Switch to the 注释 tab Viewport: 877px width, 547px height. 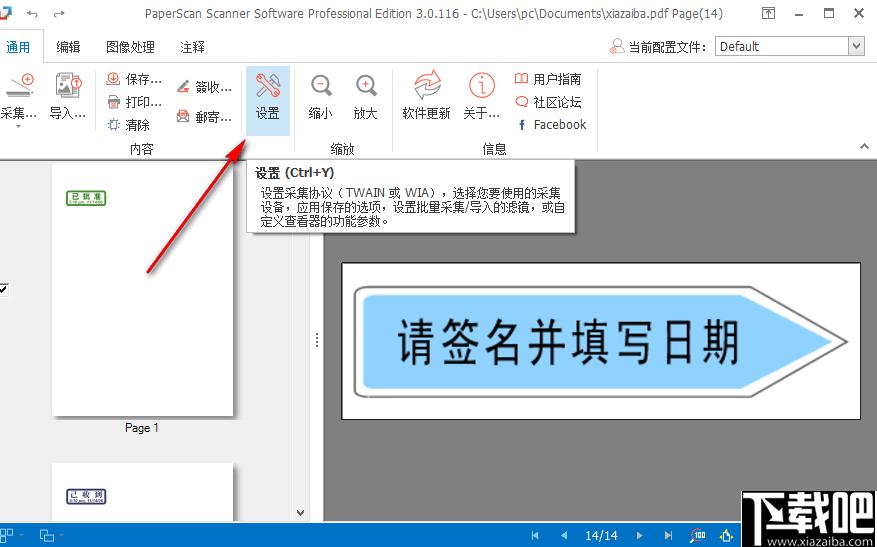pos(192,48)
